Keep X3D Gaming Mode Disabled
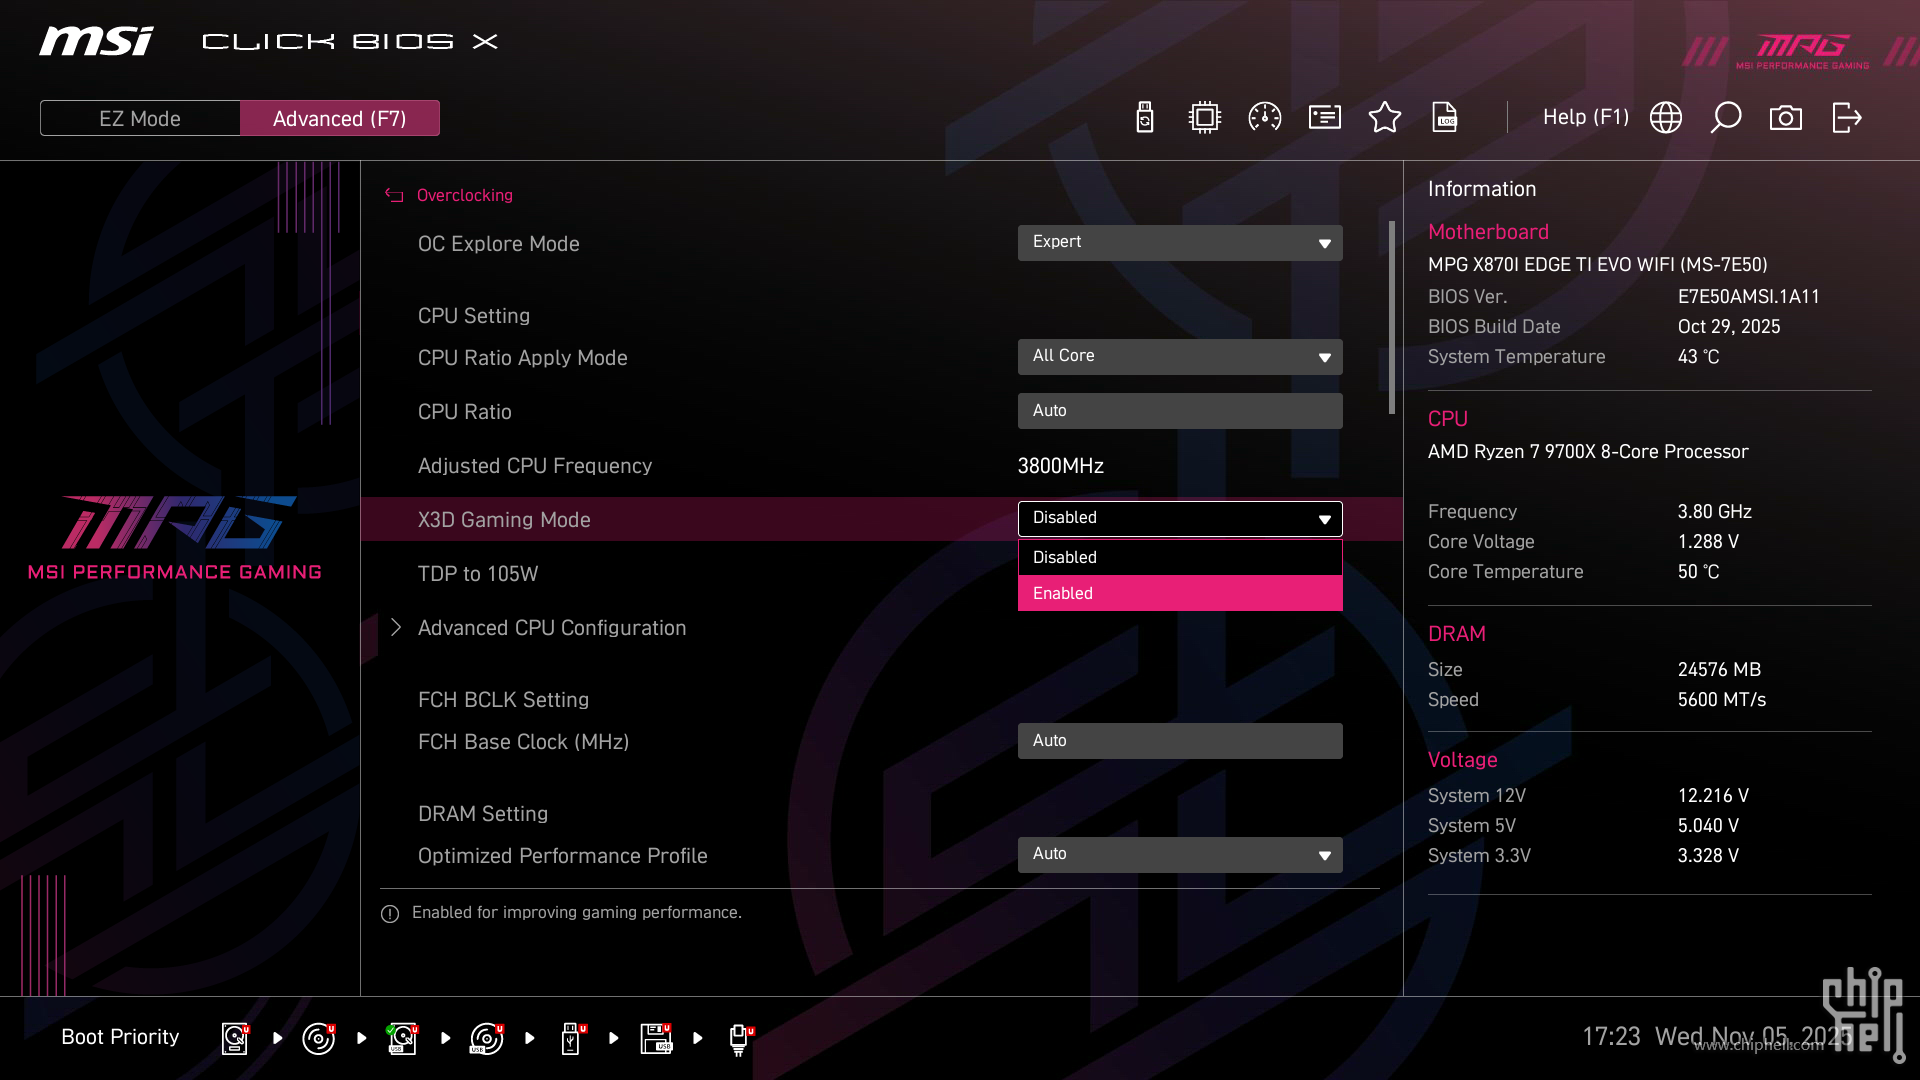 (1180, 557)
